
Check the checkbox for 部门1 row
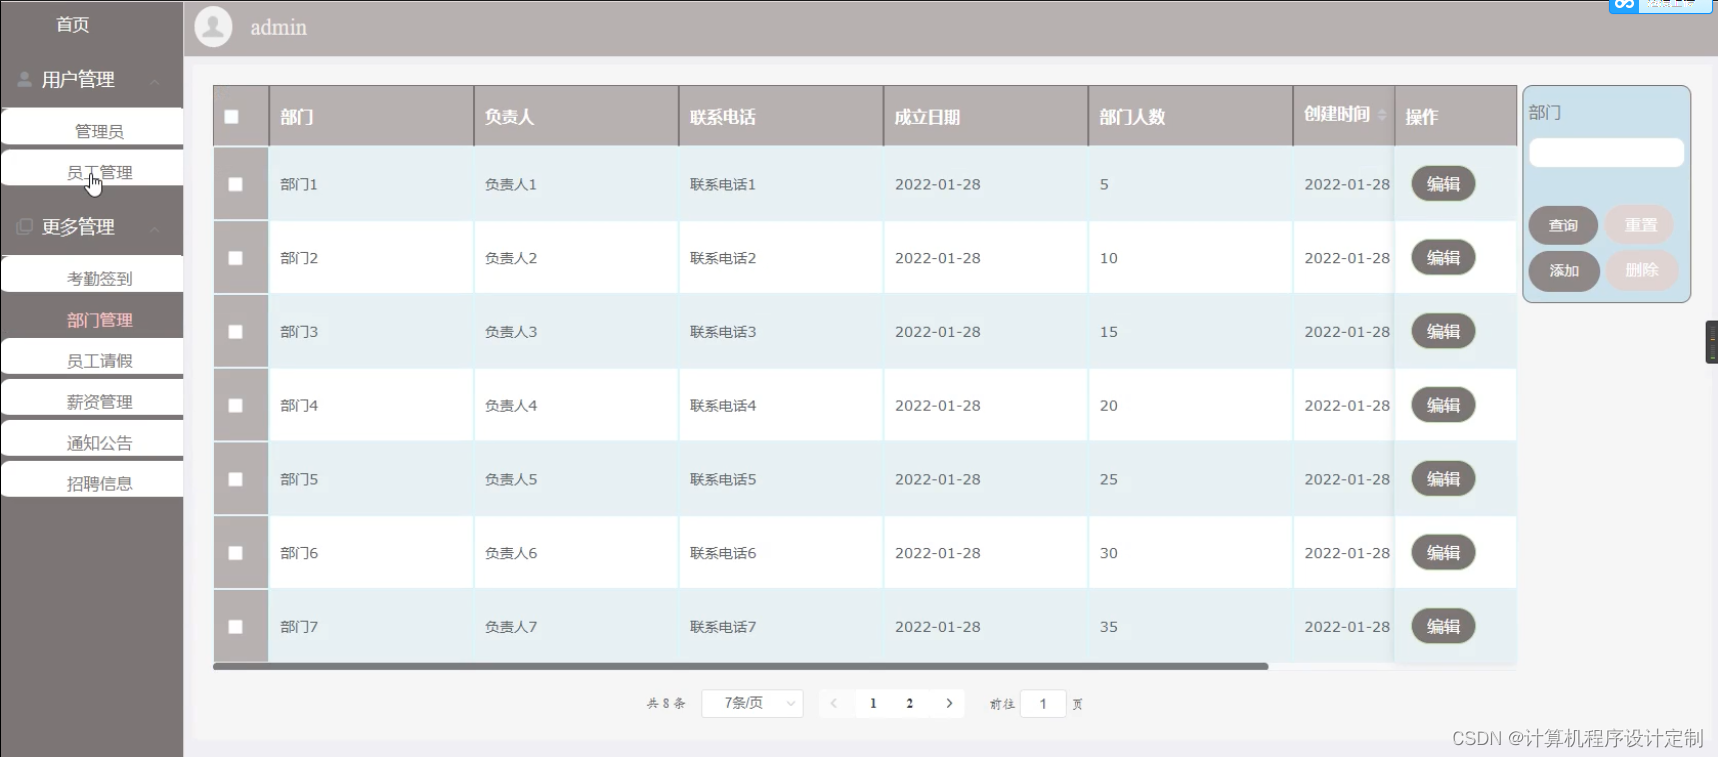(x=236, y=184)
